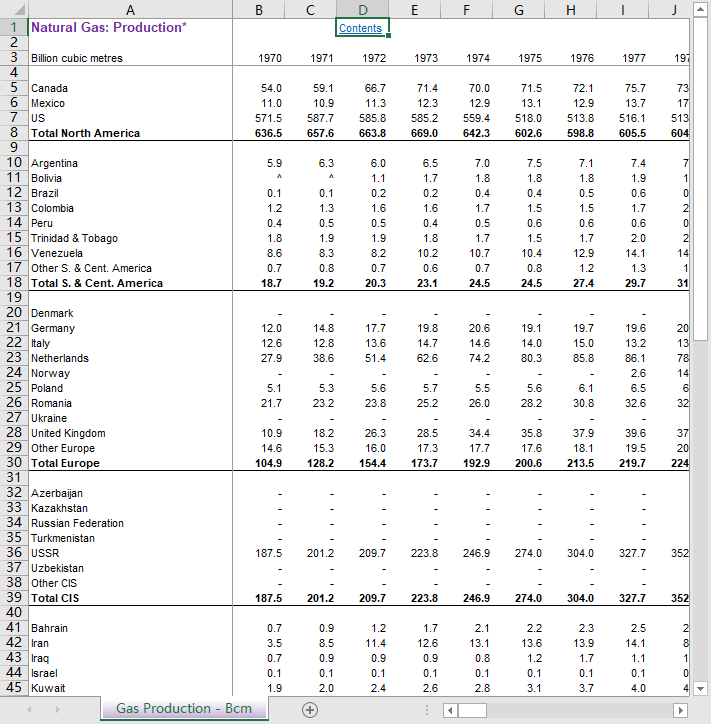This screenshot has width=711, height=724.
Task: Select Norway 1977 value 2.6
Action: point(639,374)
